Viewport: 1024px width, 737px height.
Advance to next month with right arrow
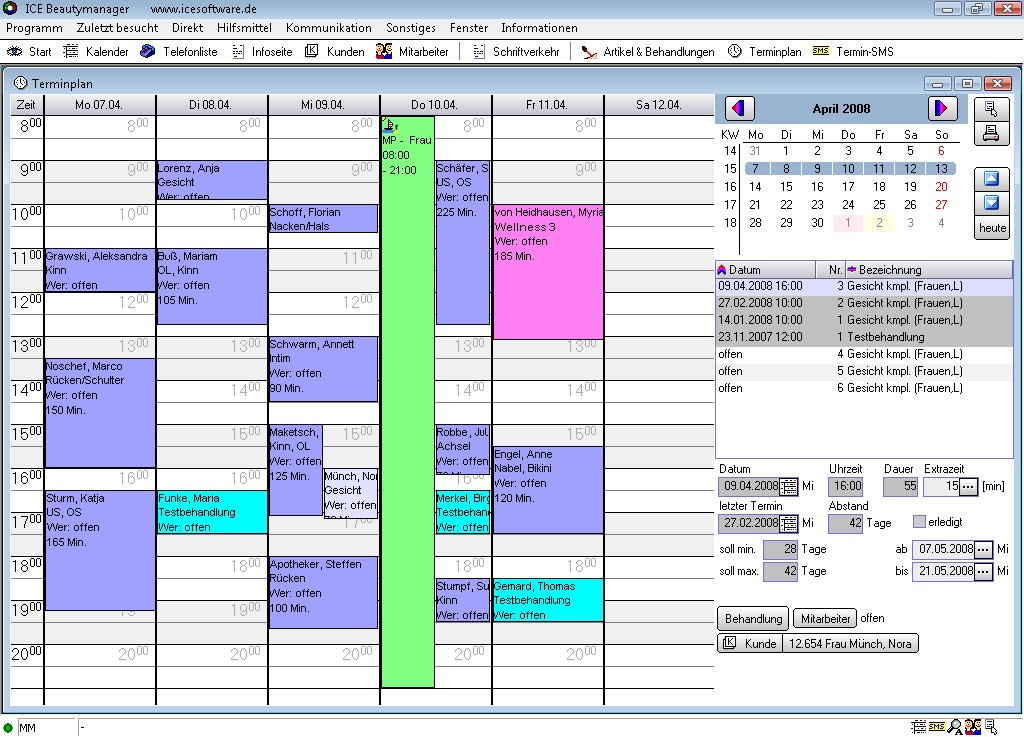click(941, 108)
